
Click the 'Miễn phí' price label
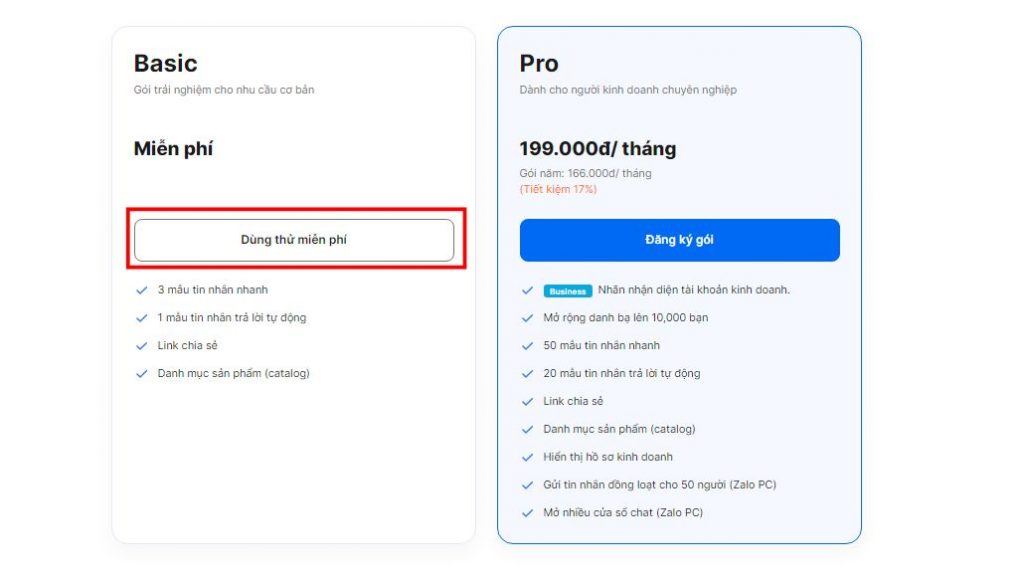tap(172, 146)
